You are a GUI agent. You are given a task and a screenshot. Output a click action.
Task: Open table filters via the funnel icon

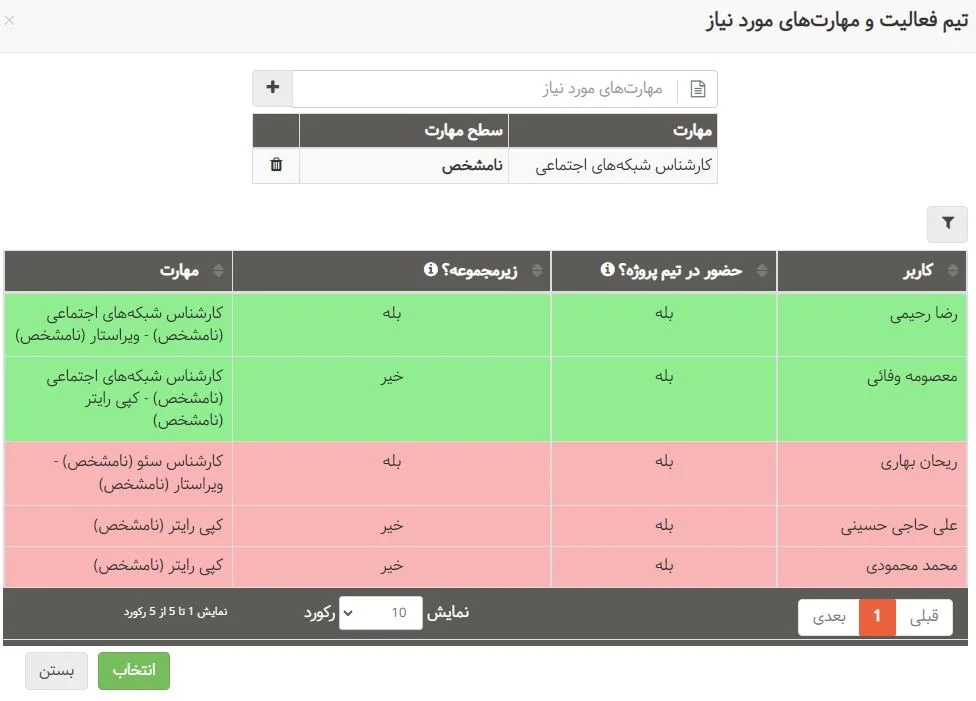point(947,224)
